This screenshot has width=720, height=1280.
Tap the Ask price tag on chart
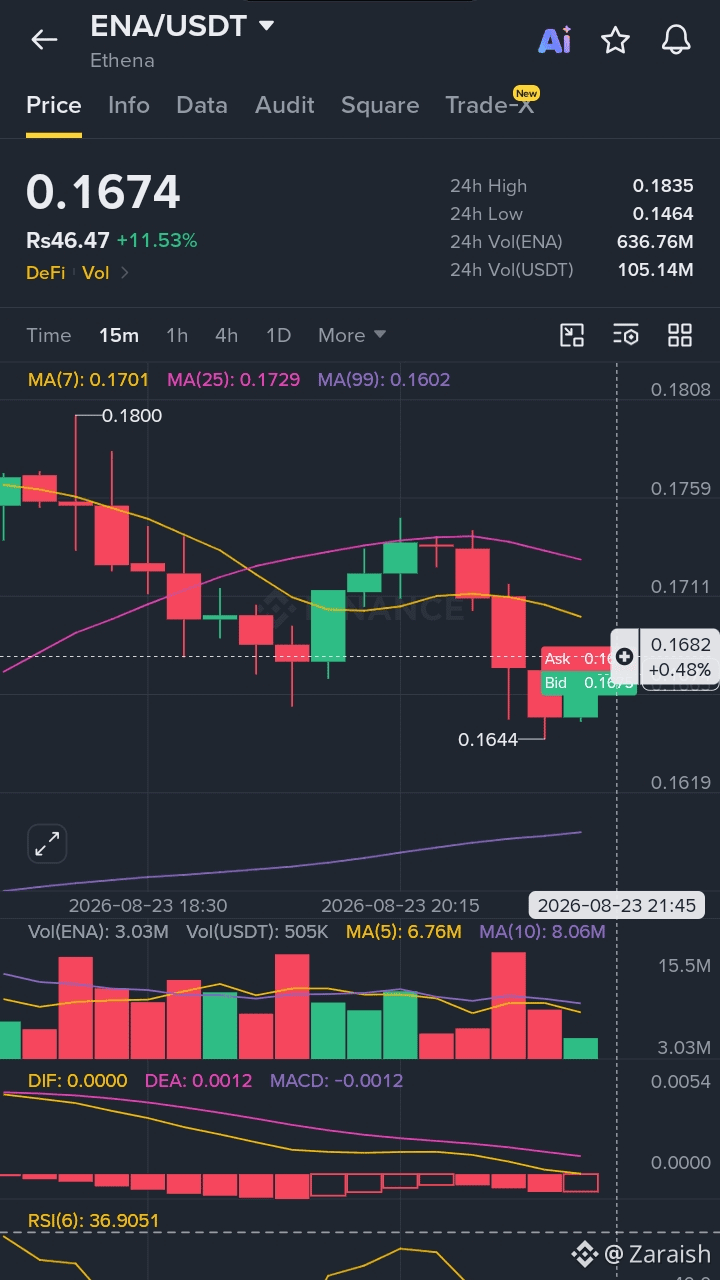[x=576, y=659]
